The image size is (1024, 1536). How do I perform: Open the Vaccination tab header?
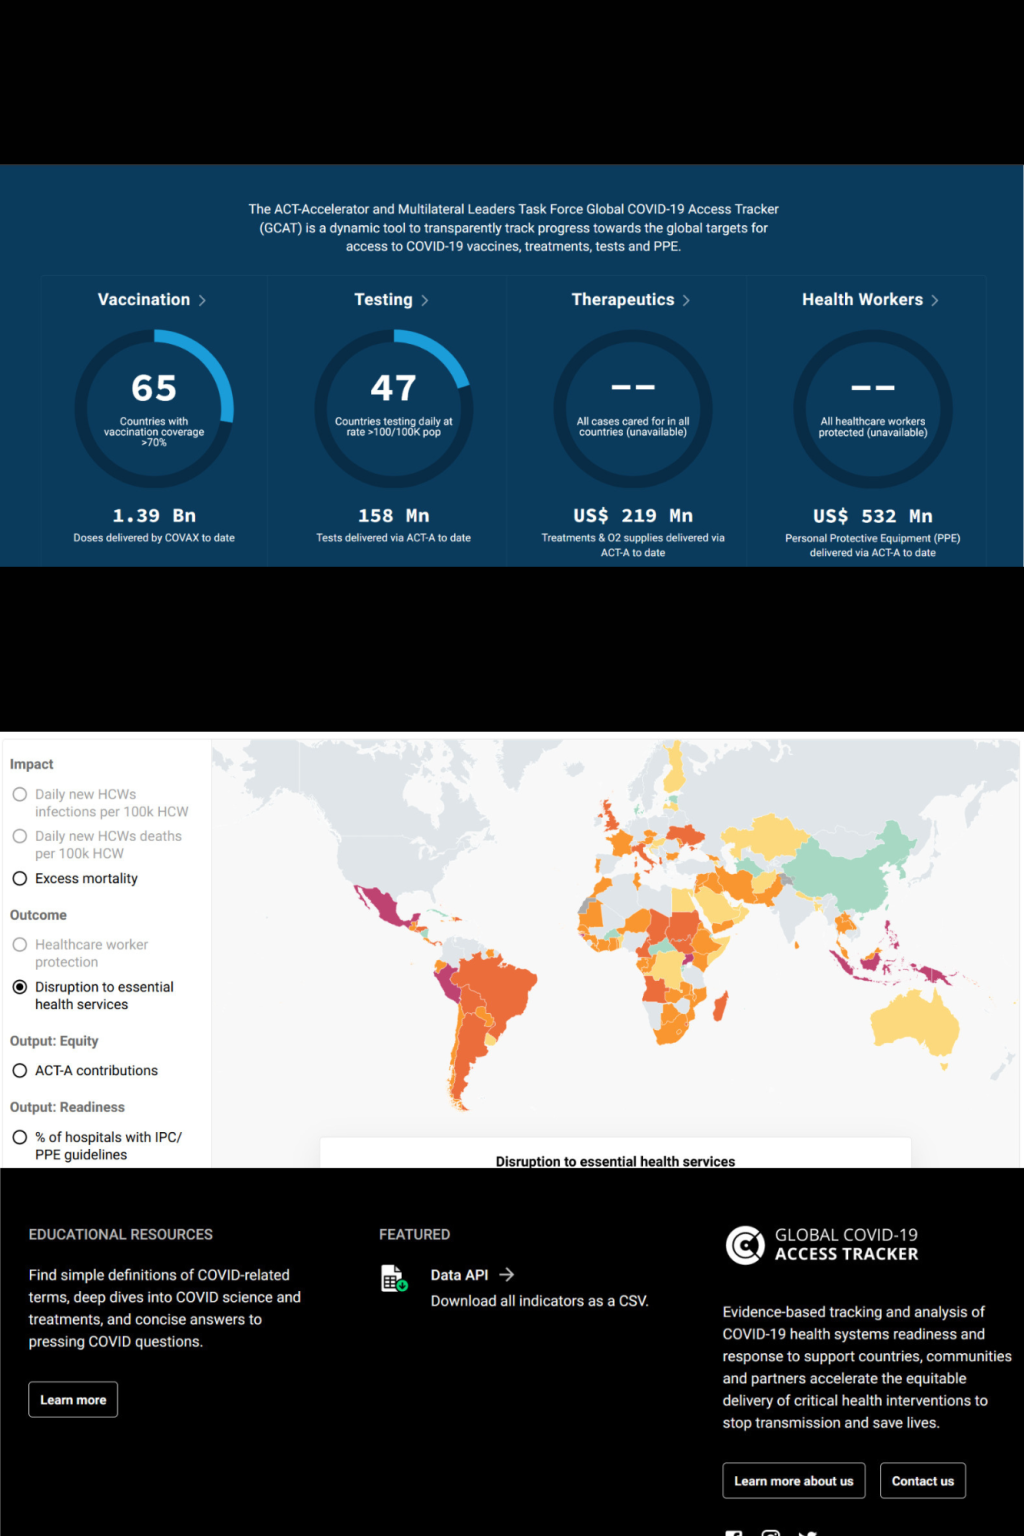click(143, 299)
